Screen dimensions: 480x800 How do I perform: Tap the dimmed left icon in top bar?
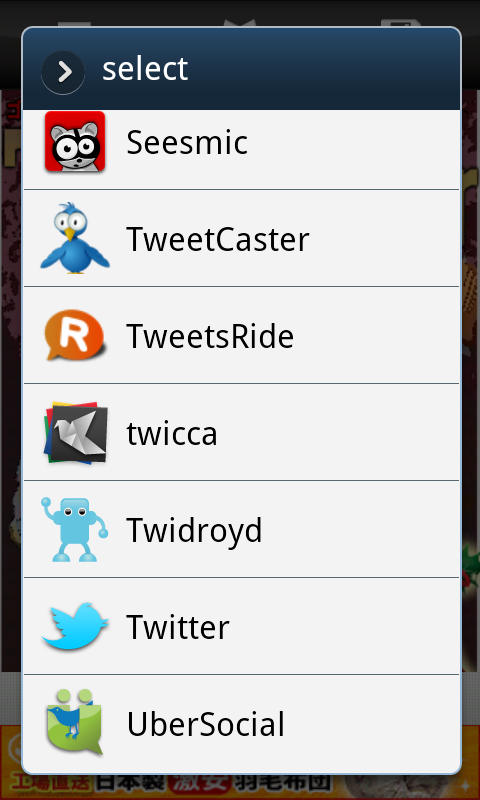coord(74,23)
